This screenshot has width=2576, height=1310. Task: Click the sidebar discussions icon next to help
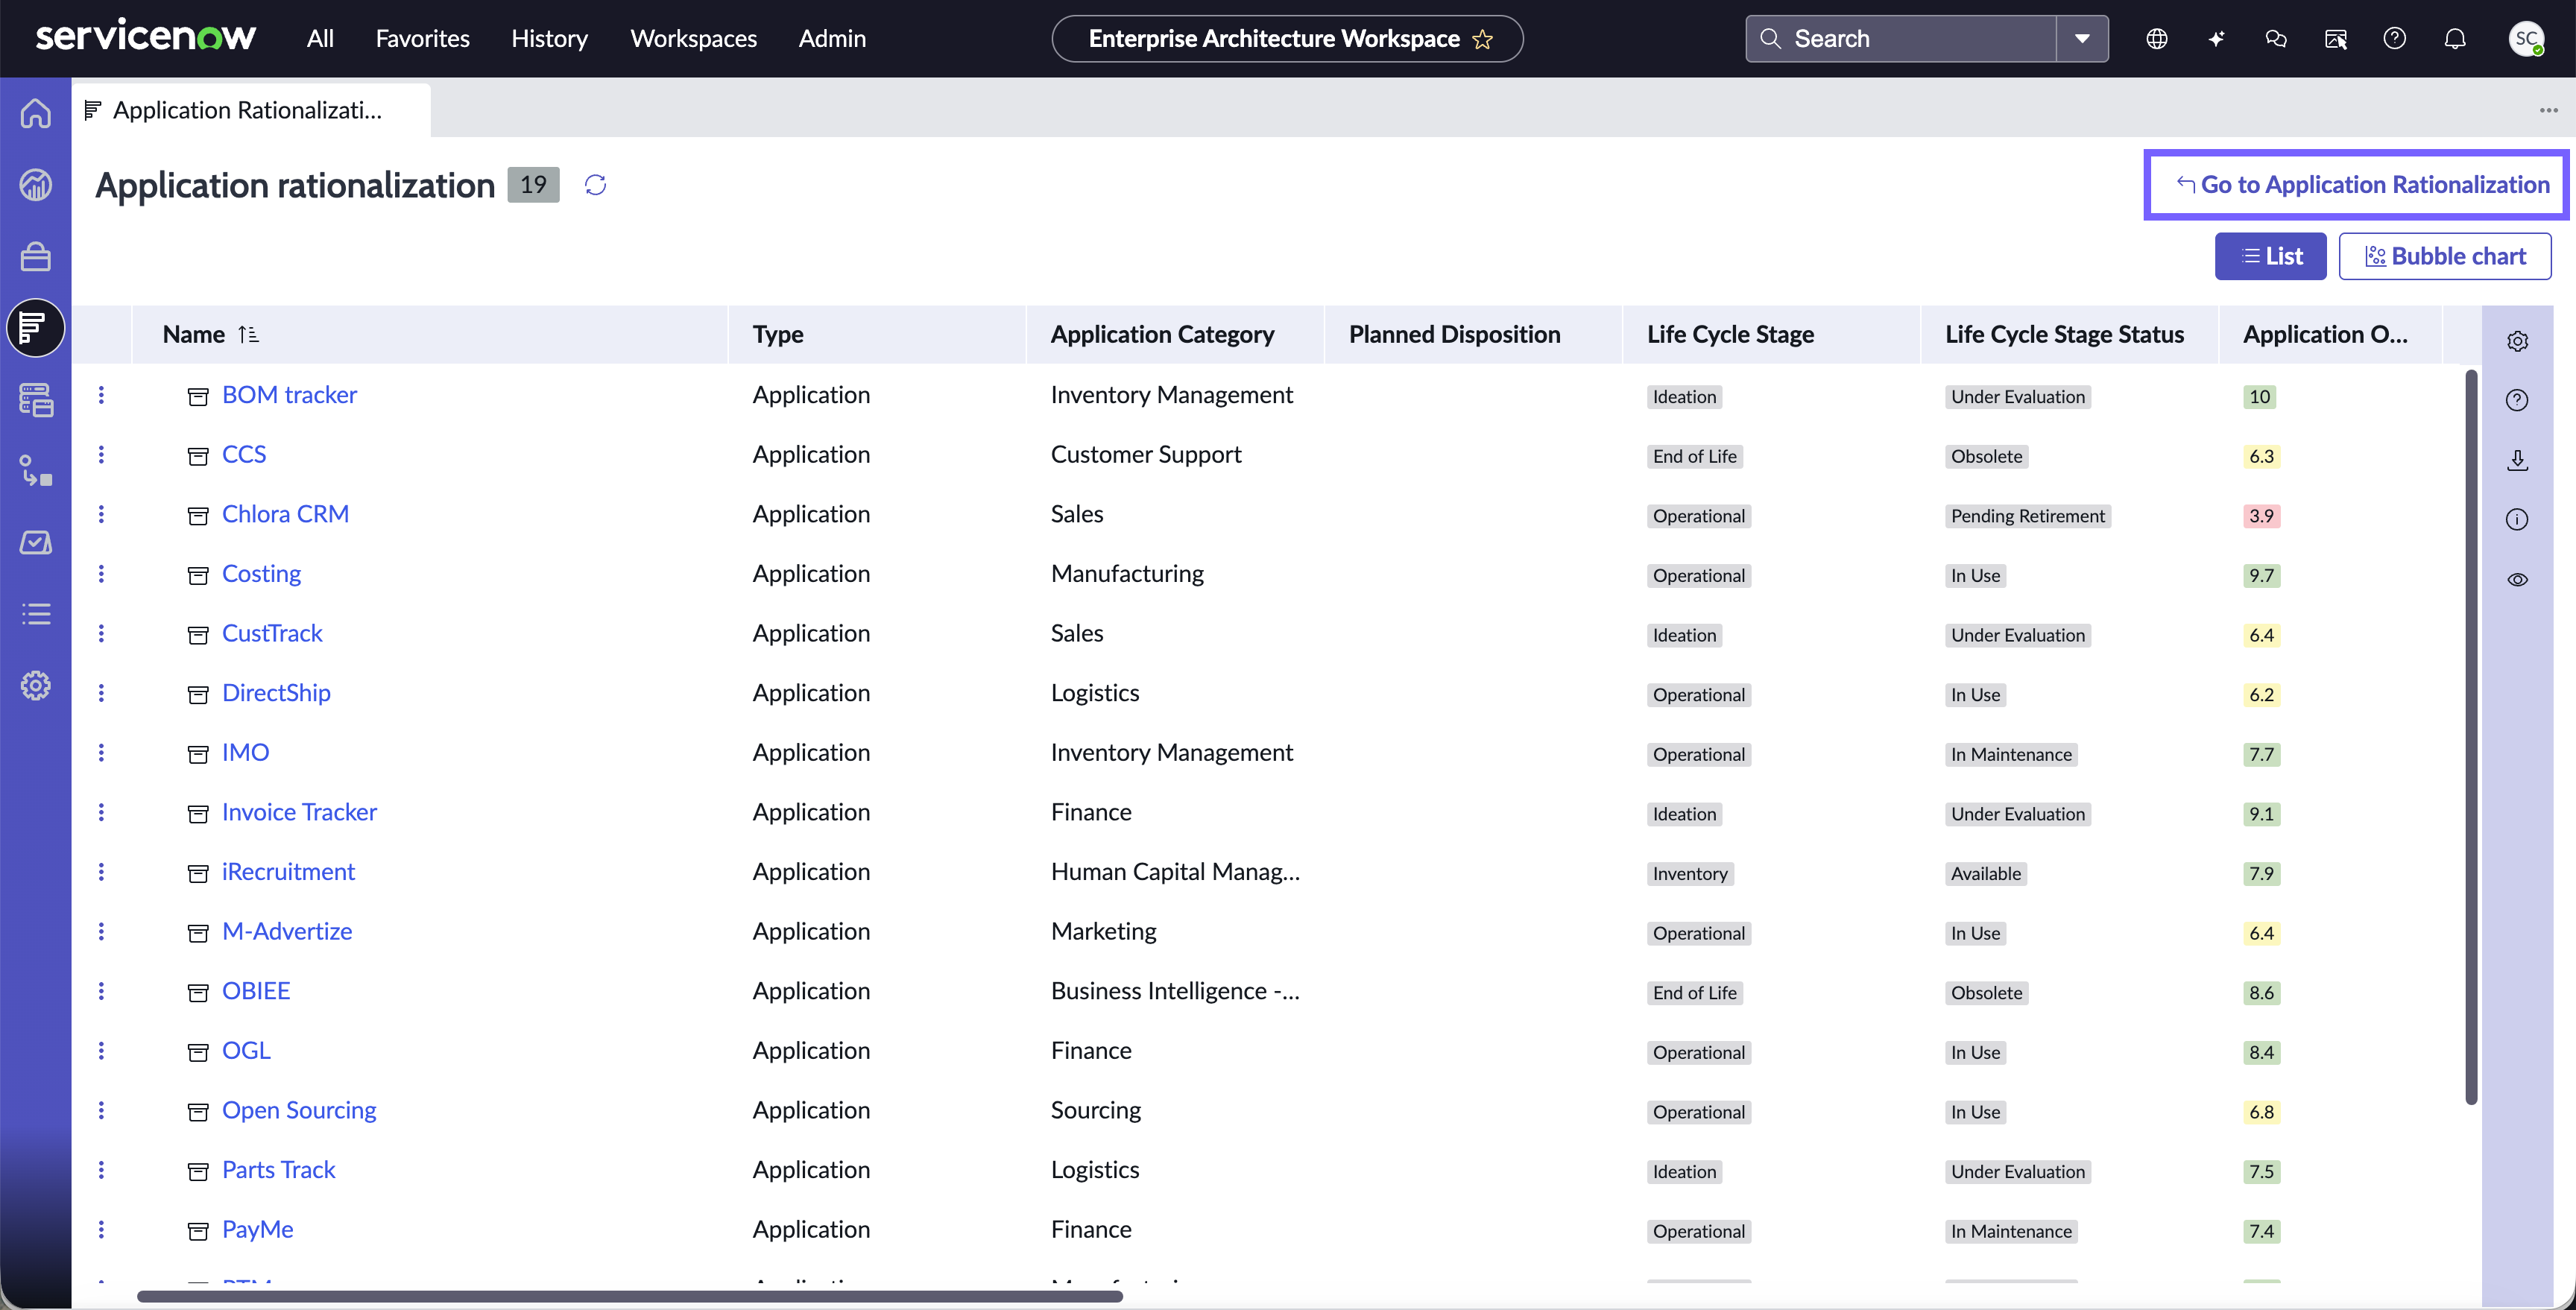[x=2336, y=39]
